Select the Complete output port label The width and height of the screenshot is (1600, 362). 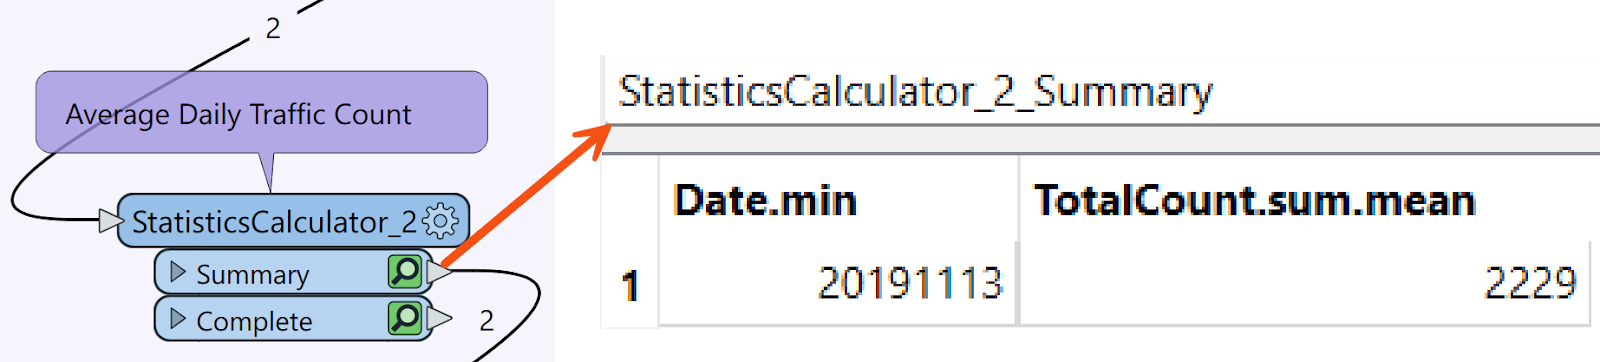pyautogui.click(x=254, y=321)
